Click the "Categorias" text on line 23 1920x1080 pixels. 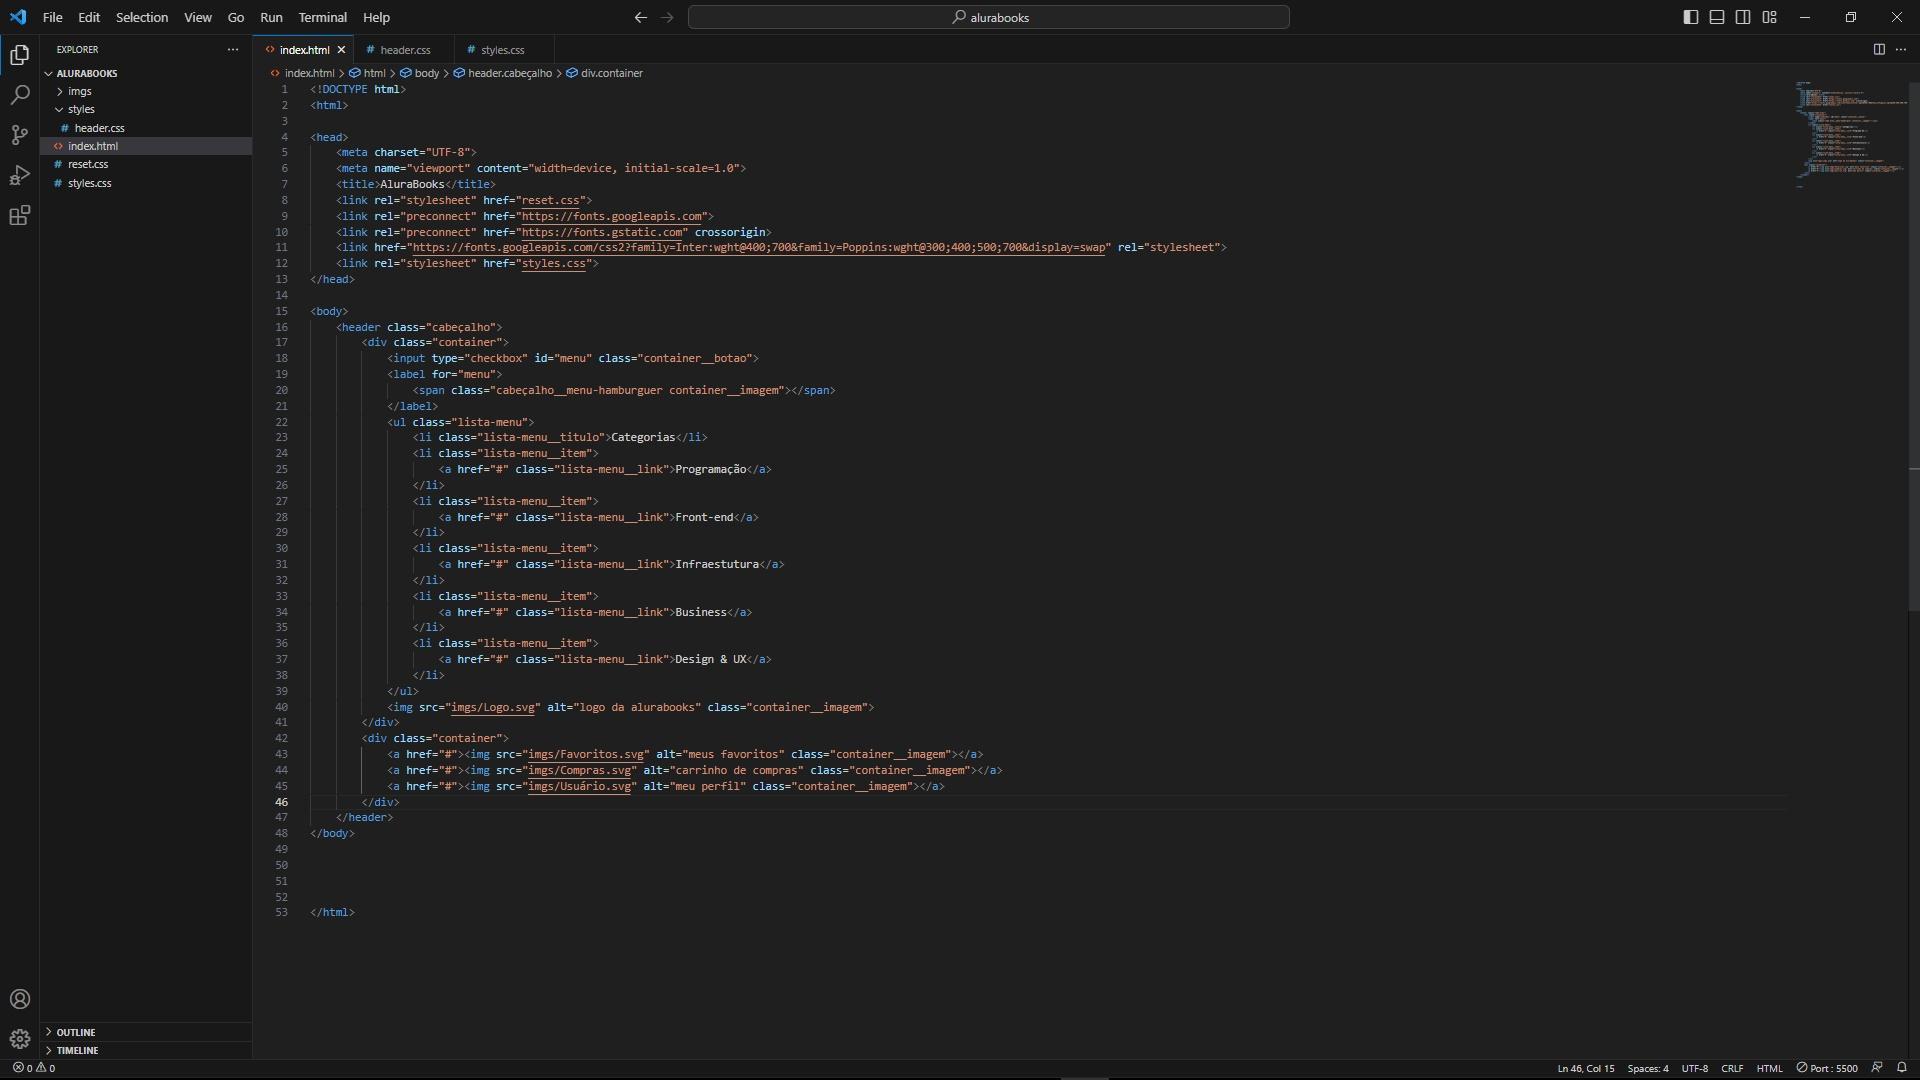[643, 437]
